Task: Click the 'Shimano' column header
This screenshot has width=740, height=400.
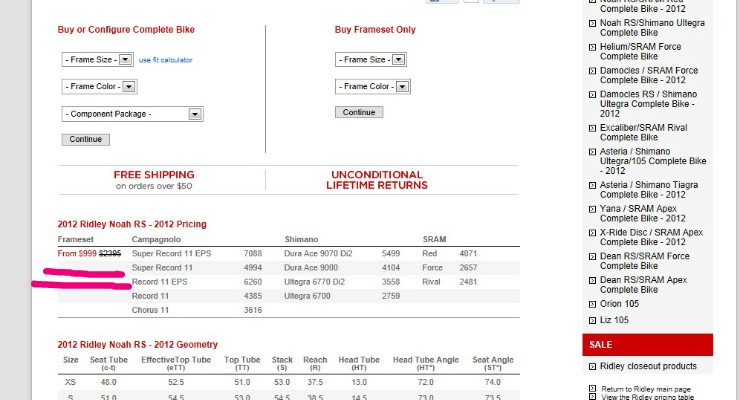Action: 301,239
